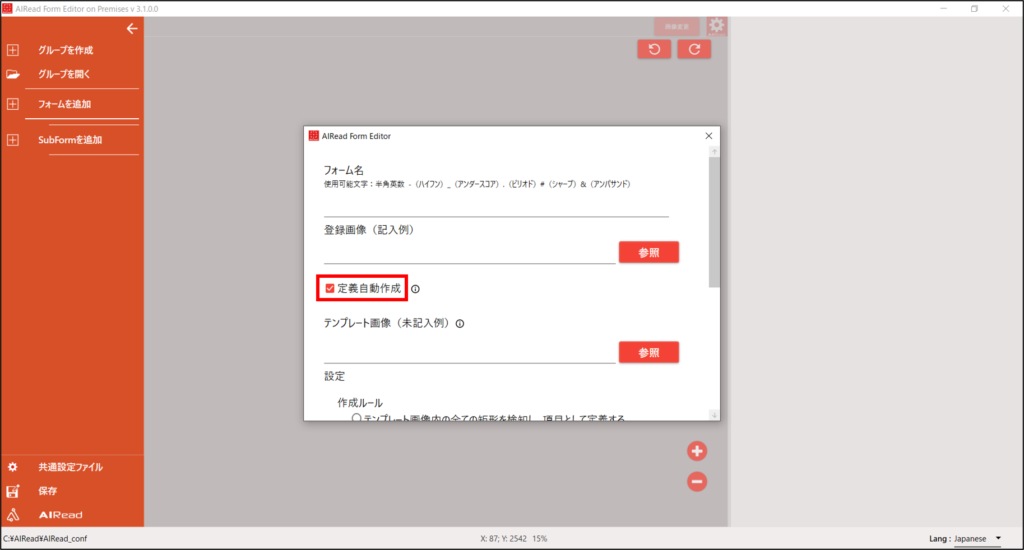Screen dimensions: 1024x550
Task: Close the AIRead Form Editor dialog
Action: [709, 136]
